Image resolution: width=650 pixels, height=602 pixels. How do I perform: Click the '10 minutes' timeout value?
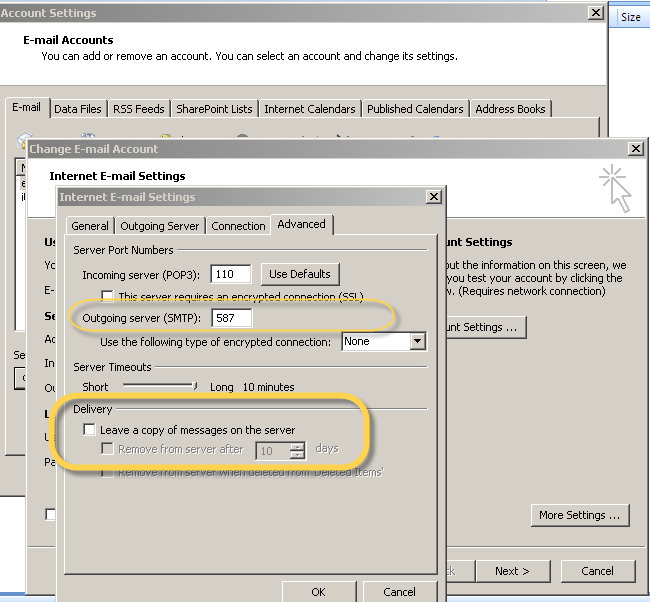tap(268, 387)
